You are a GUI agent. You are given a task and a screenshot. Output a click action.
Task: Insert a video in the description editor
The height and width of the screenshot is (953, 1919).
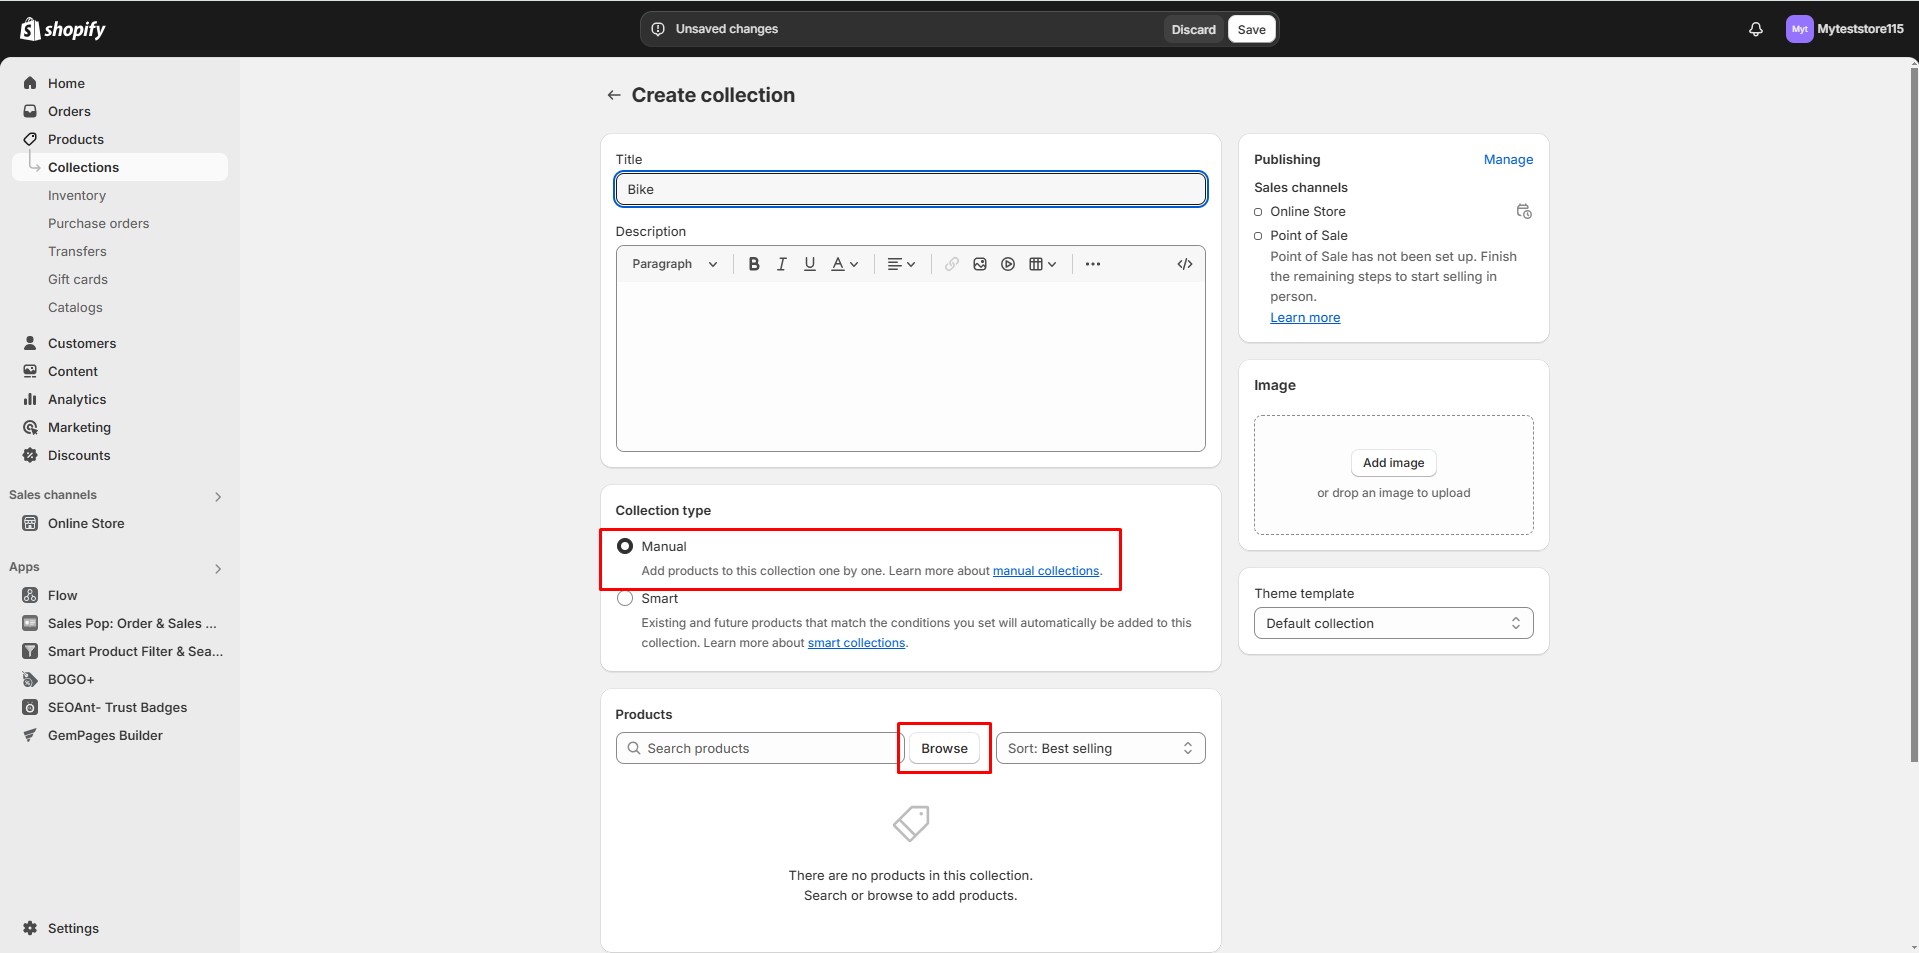(x=1006, y=263)
